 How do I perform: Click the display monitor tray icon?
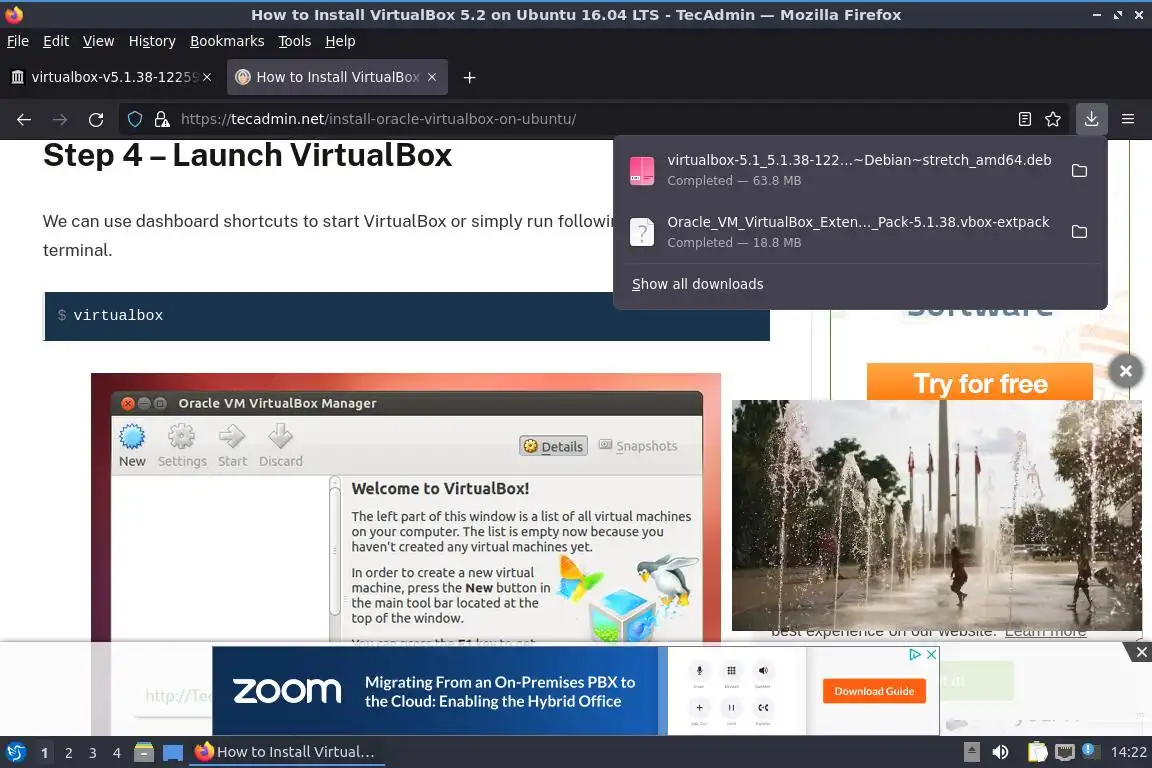(1065, 752)
